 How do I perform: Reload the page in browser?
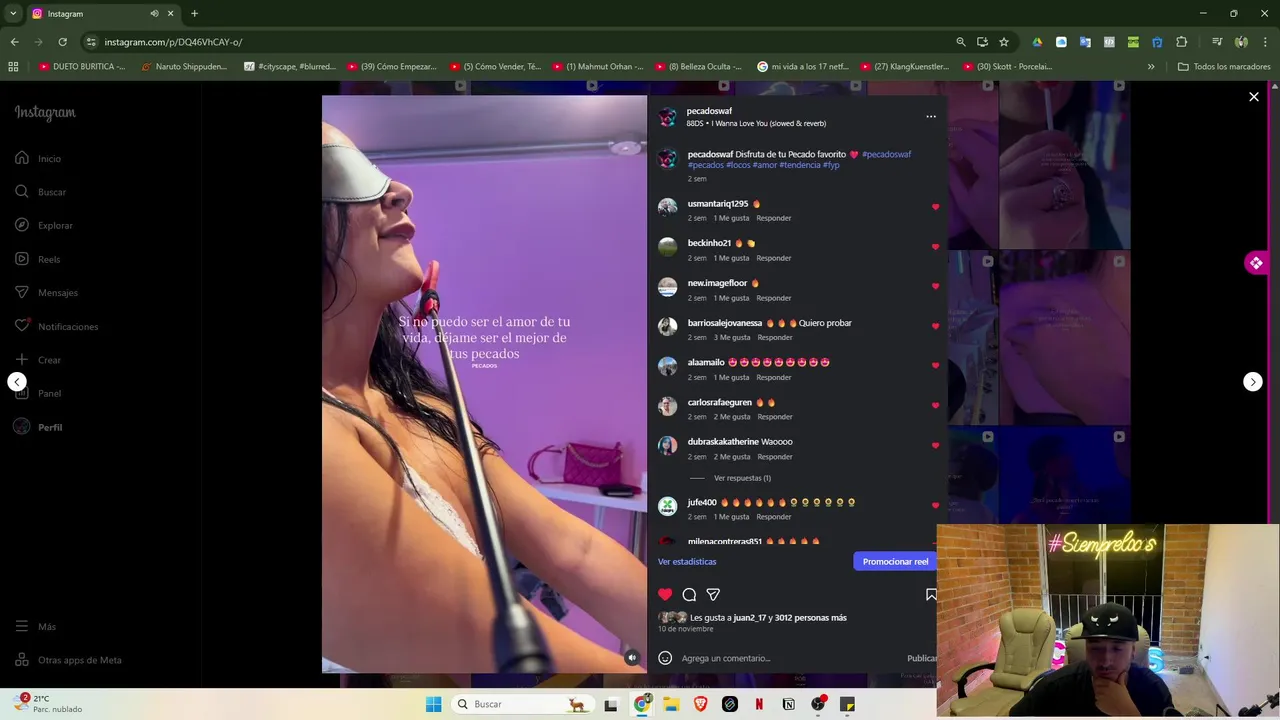pyautogui.click(x=62, y=42)
